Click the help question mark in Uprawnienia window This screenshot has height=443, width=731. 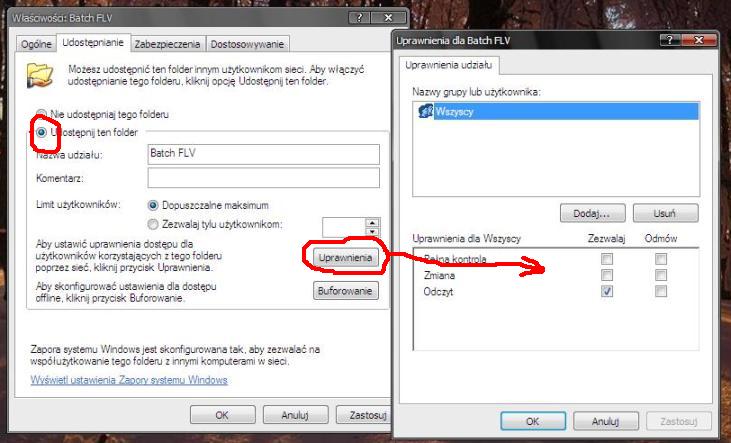click(x=670, y=40)
